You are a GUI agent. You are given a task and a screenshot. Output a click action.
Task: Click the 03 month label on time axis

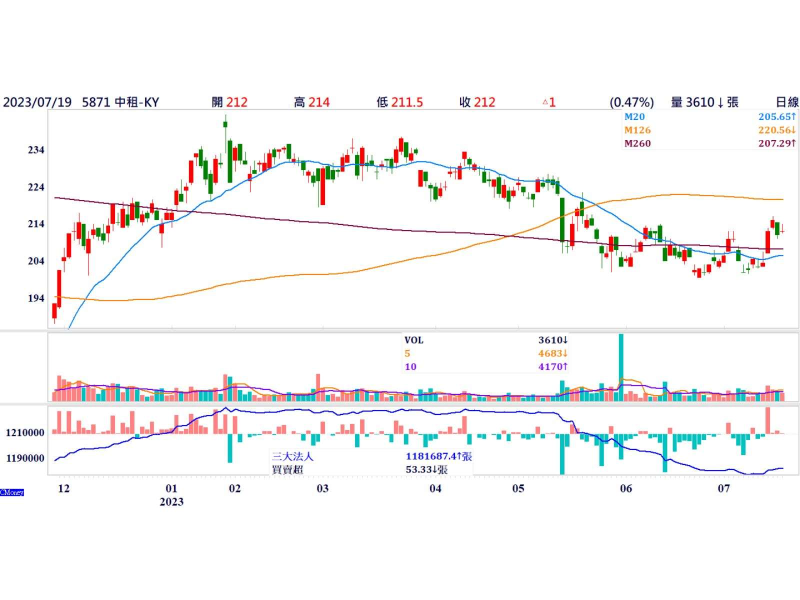(x=322, y=489)
